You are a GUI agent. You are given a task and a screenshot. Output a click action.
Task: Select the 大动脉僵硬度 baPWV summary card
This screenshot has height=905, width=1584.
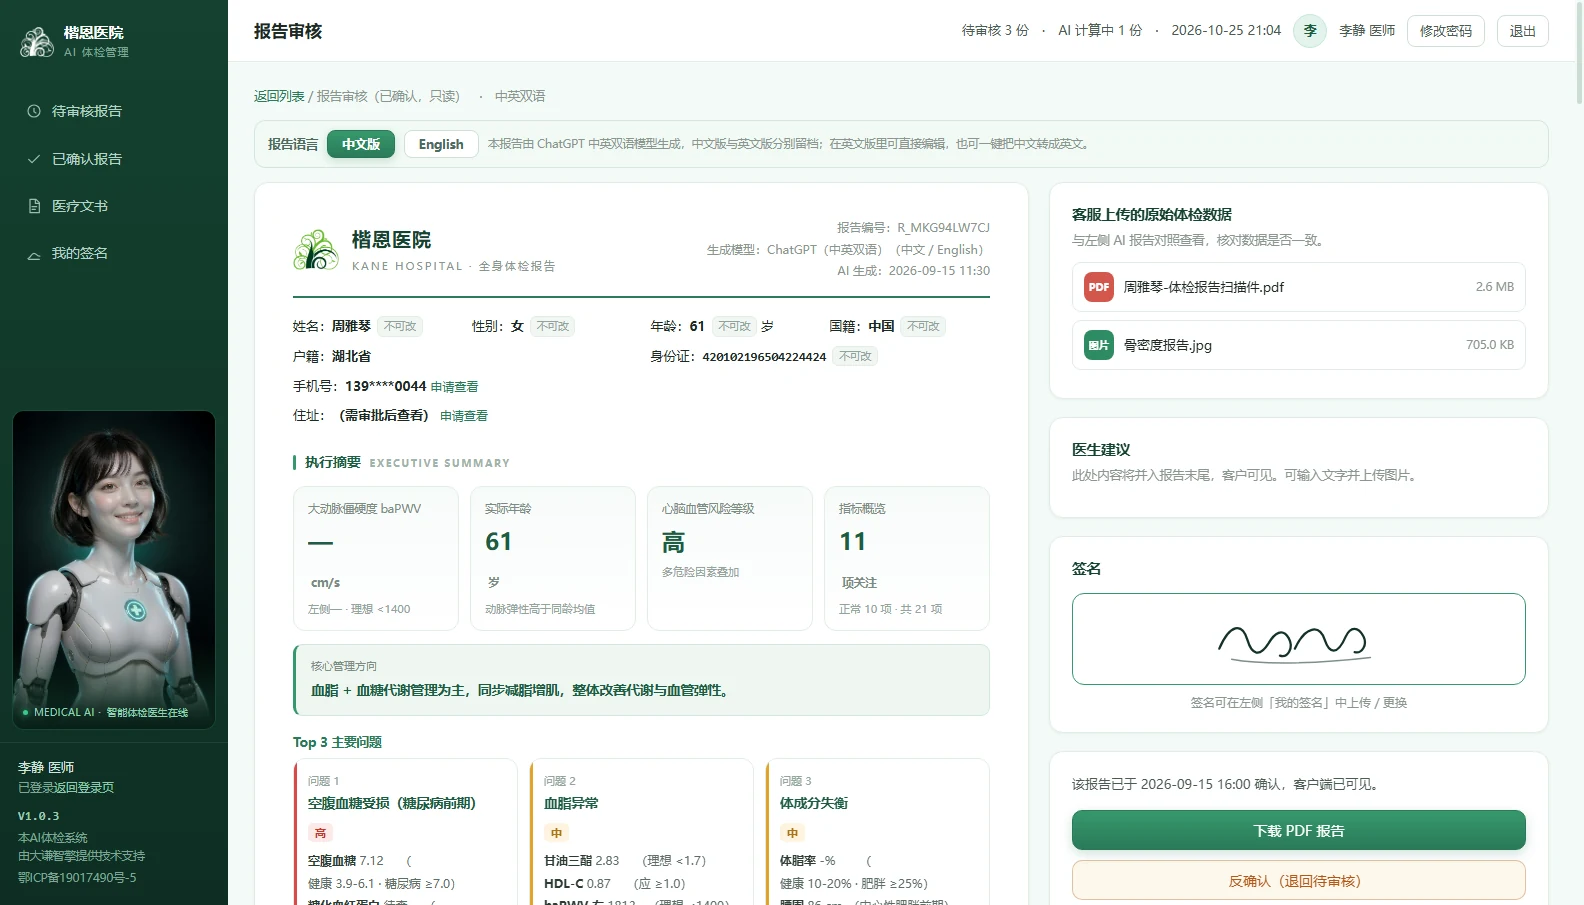pos(376,558)
